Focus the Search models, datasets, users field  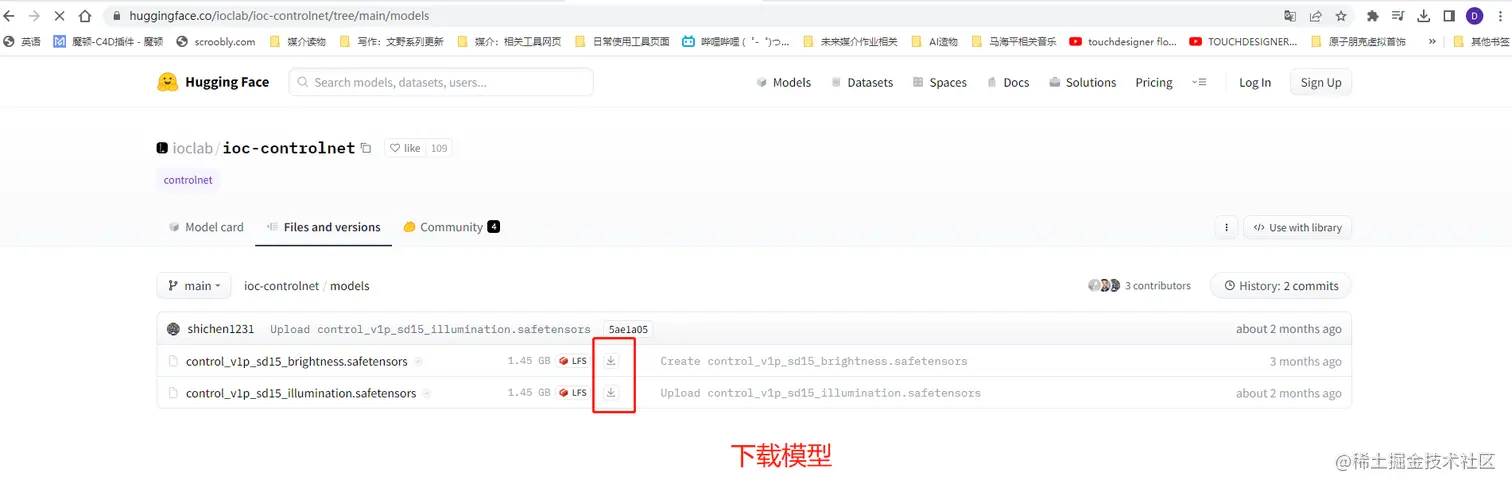click(x=441, y=82)
